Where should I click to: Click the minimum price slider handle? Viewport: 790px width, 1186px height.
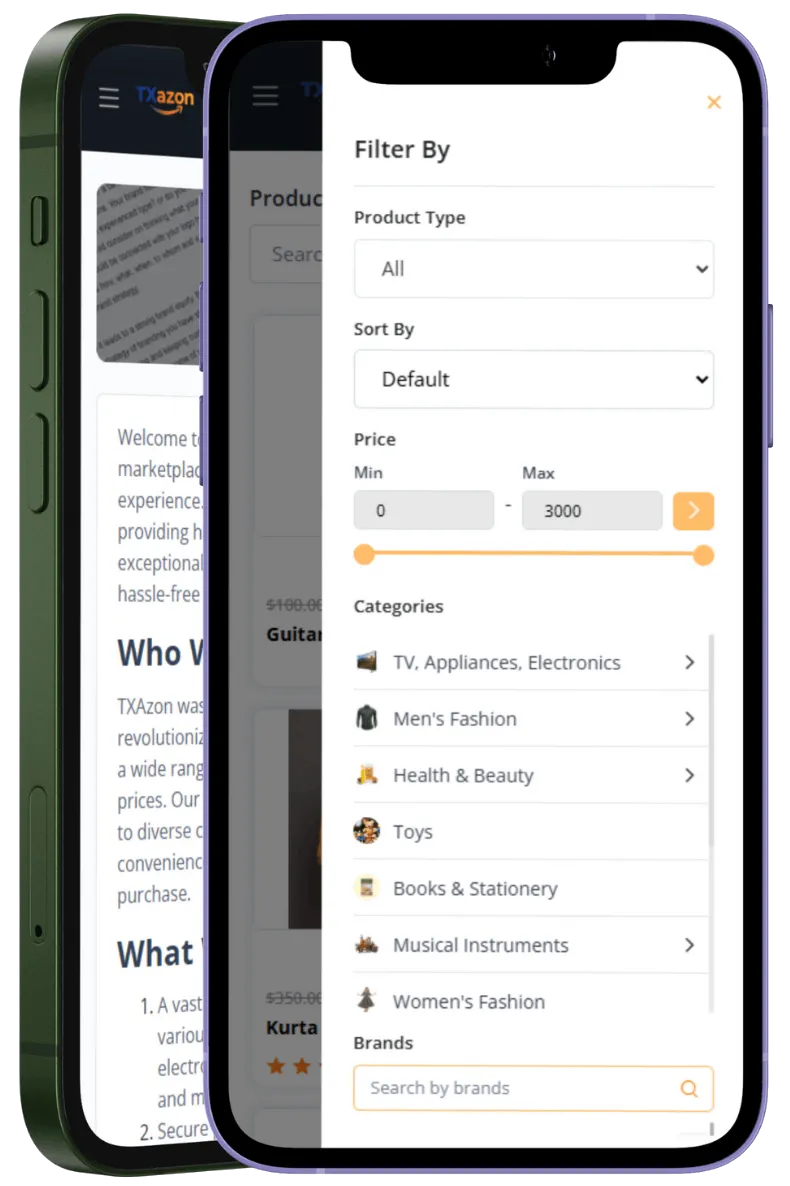pyautogui.click(x=364, y=554)
